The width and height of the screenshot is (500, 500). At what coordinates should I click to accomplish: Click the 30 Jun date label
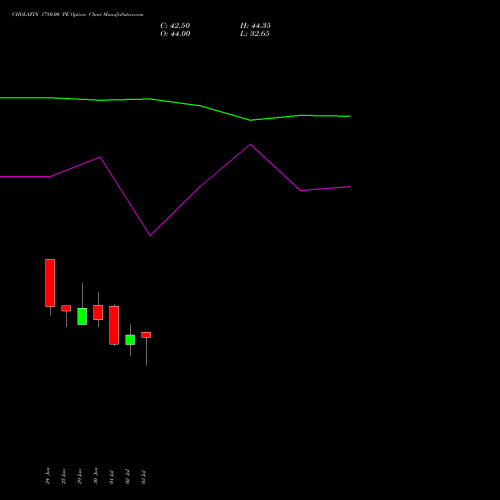[x=96, y=476]
